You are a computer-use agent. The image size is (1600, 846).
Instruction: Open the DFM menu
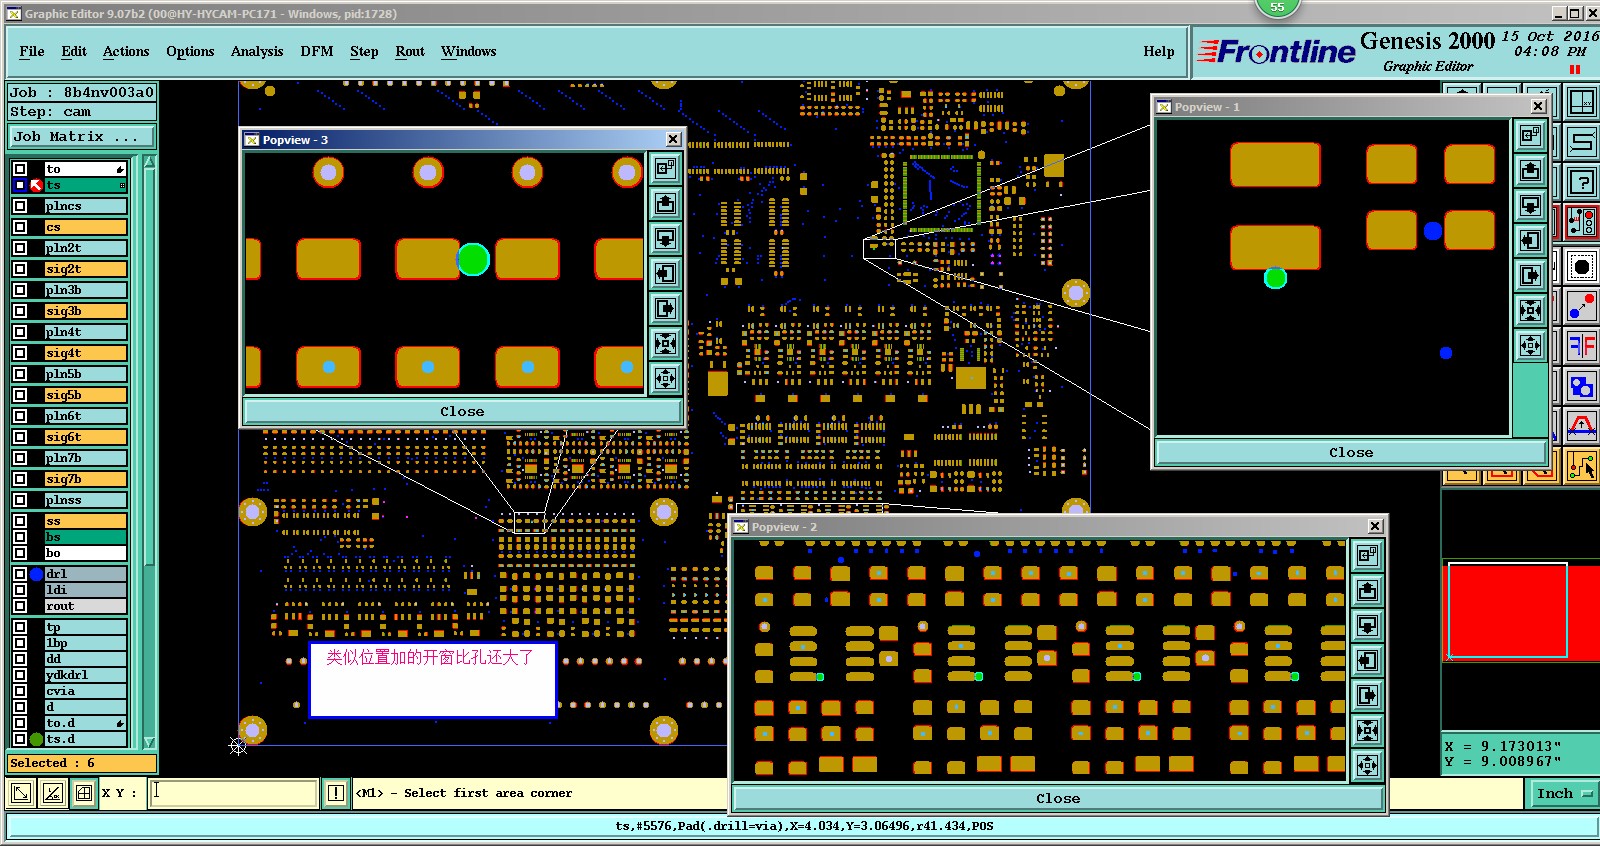316,51
